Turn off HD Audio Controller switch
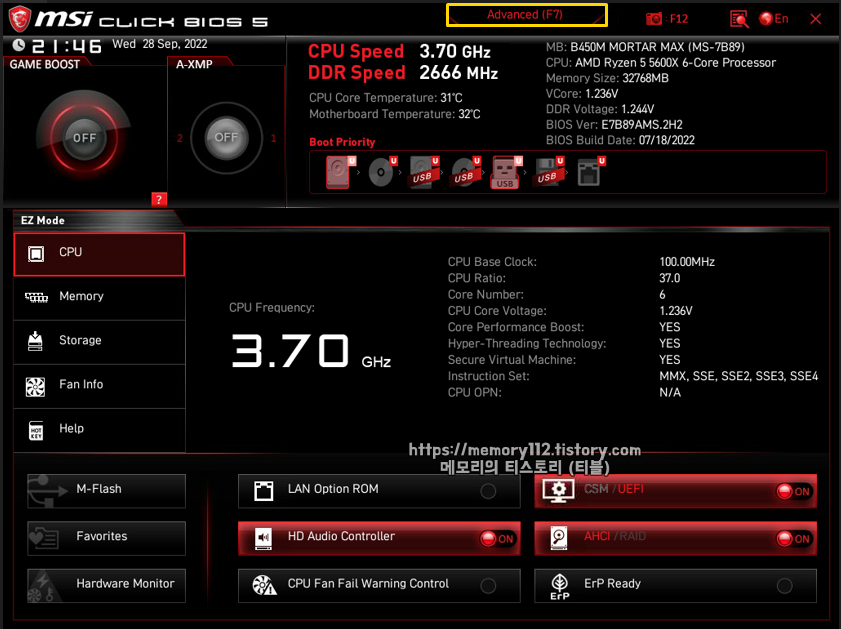Image resolution: width=841 pixels, height=629 pixels. [x=497, y=538]
